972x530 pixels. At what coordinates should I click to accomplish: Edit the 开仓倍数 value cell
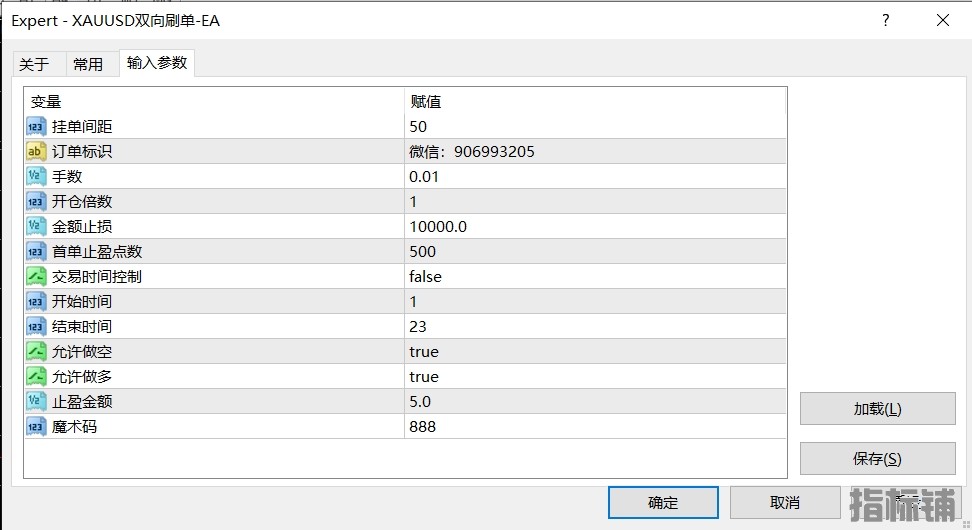[x=595, y=201]
